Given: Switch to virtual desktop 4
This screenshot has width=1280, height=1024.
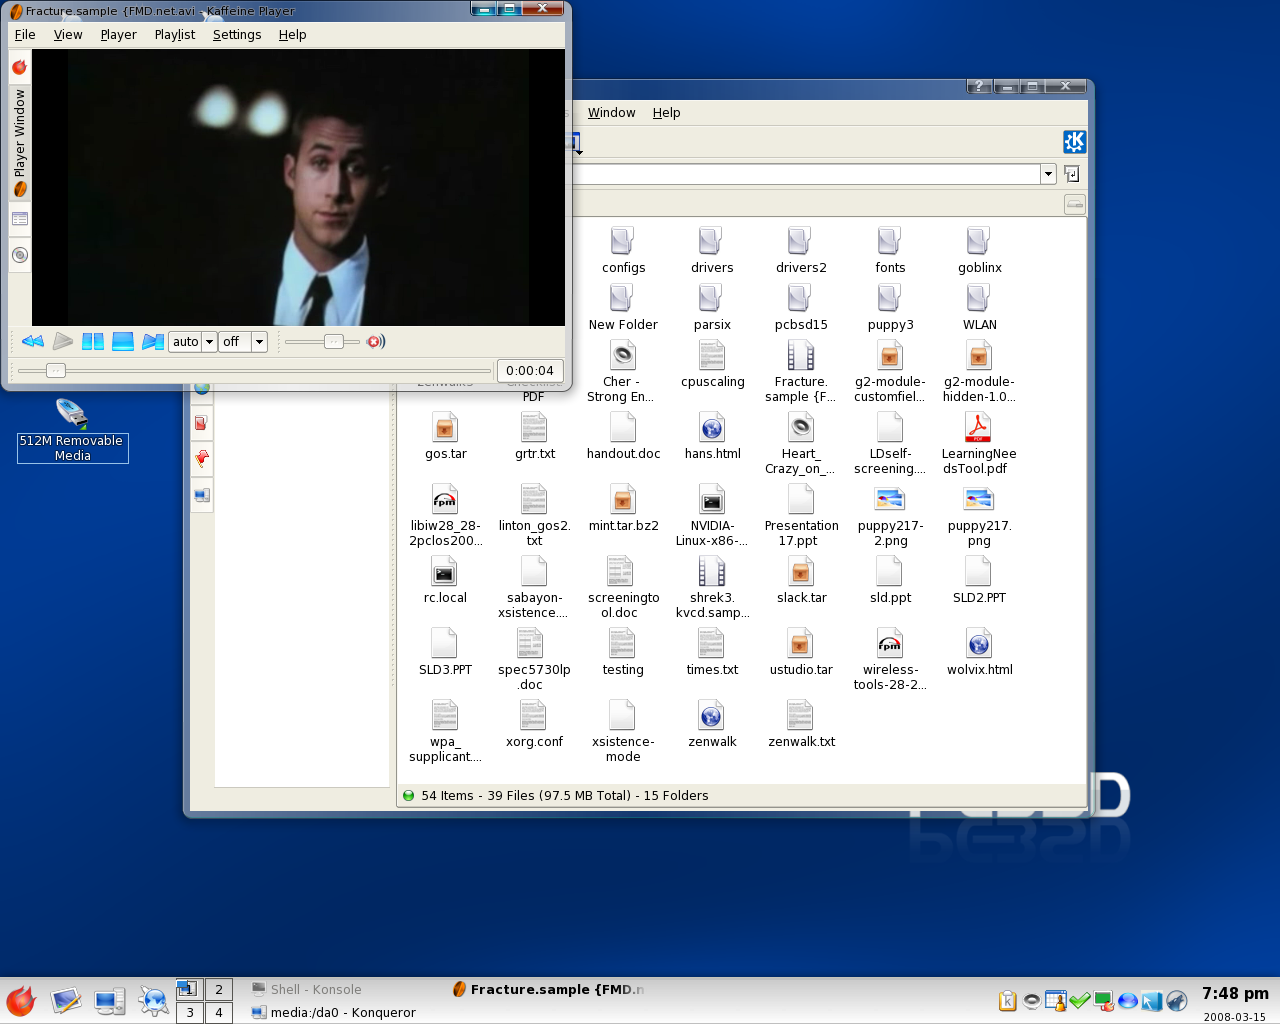Looking at the screenshot, I should point(219,1013).
